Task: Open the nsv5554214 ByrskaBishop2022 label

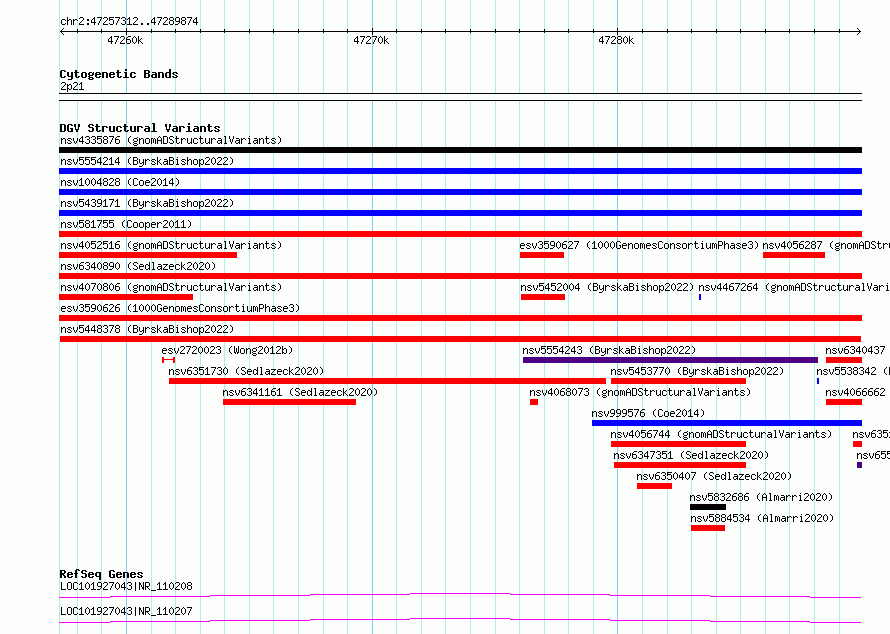Action: [147, 161]
